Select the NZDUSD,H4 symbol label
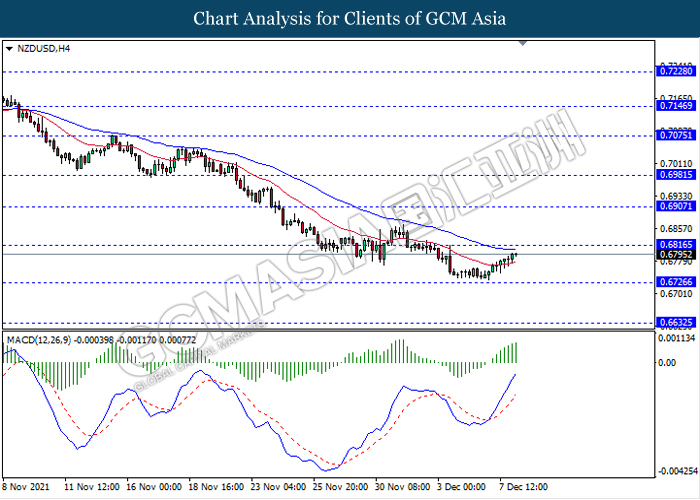Screen dimensions: 700x500 pos(42,47)
